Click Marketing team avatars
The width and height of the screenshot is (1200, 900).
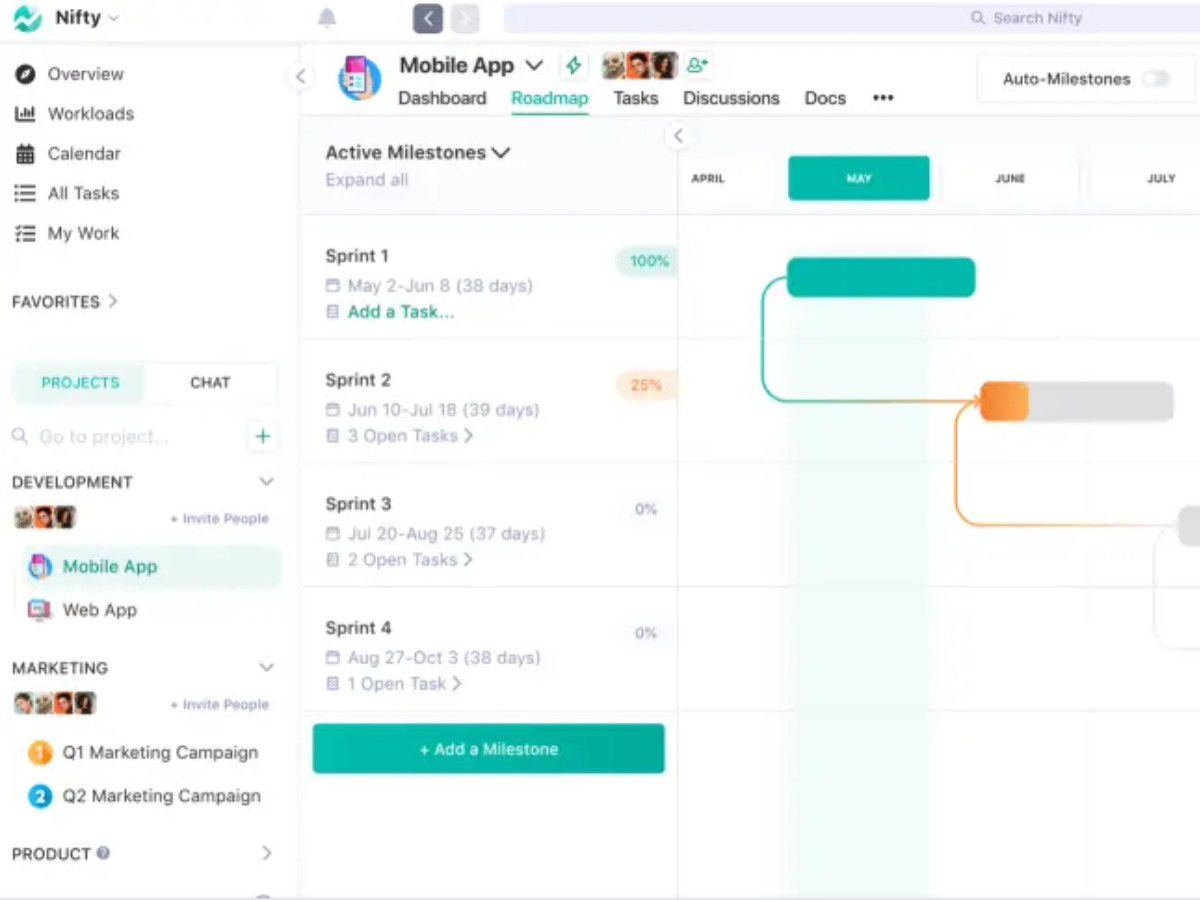54,703
